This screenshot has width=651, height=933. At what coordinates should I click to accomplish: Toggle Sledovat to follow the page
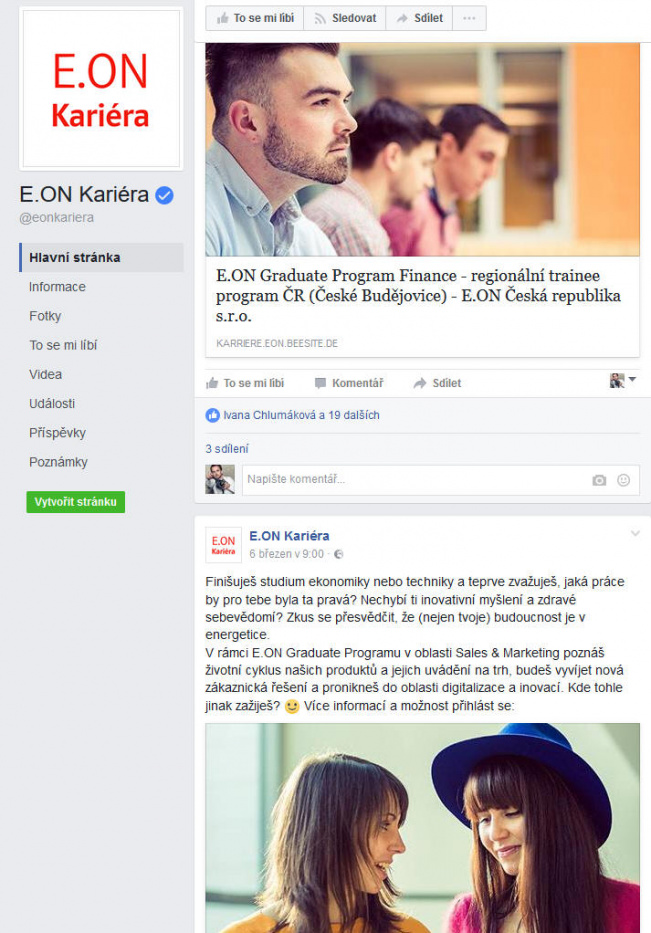point(345,18)
